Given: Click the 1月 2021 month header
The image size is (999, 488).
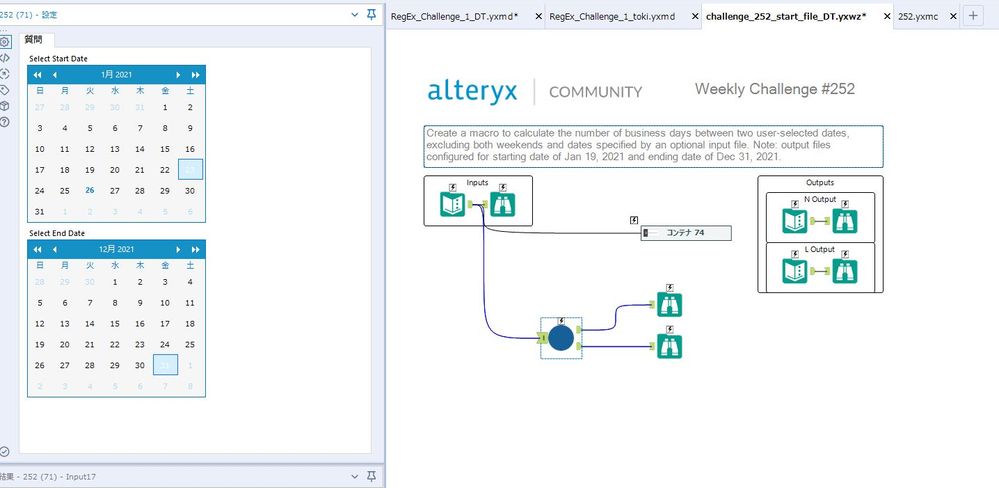Looking at the screenshot, I should (x=116, y=75).
